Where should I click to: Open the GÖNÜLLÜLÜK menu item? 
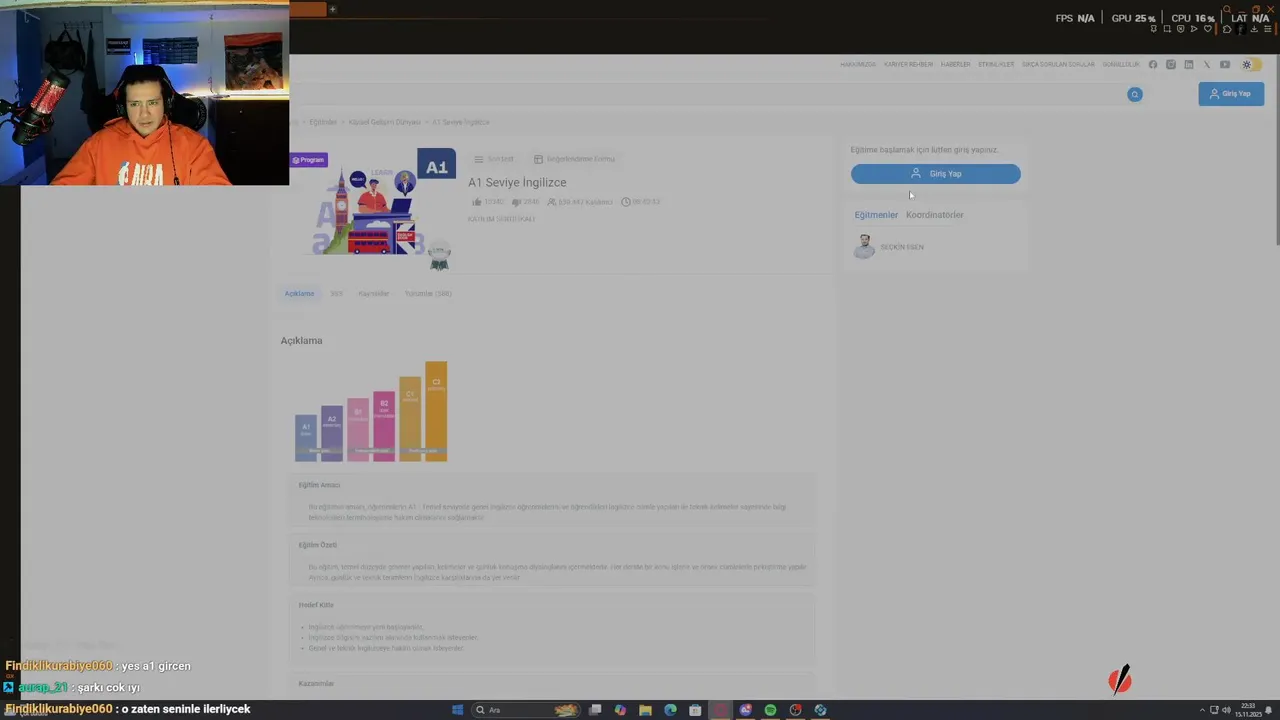pyautogui.click(x=1121, y=64)
